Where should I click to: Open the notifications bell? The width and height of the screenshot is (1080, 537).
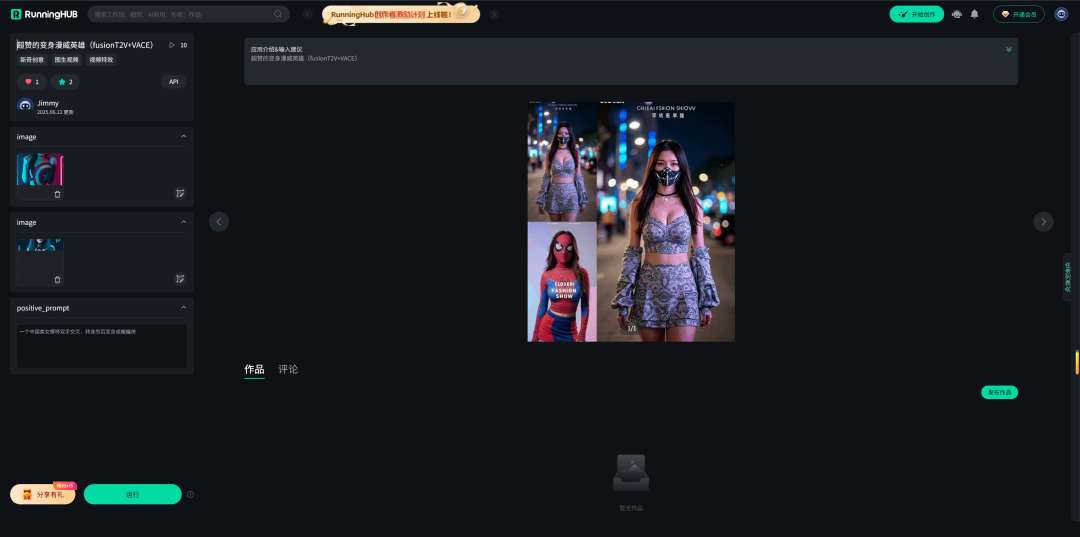click(974, 14)
